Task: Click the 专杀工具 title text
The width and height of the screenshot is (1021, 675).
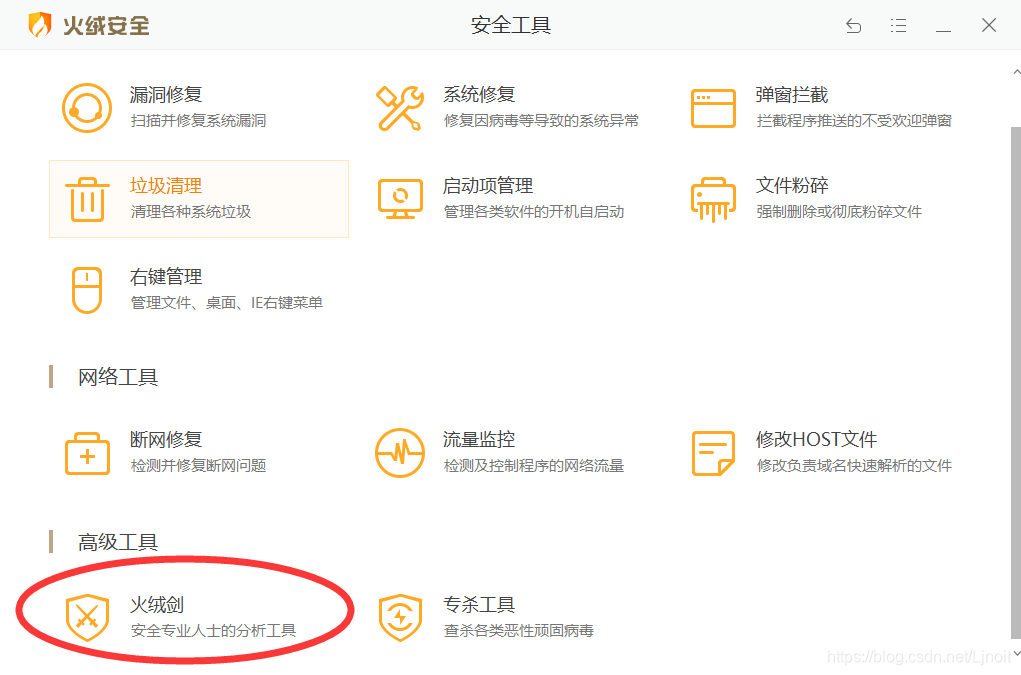Action: pos(479,604)
